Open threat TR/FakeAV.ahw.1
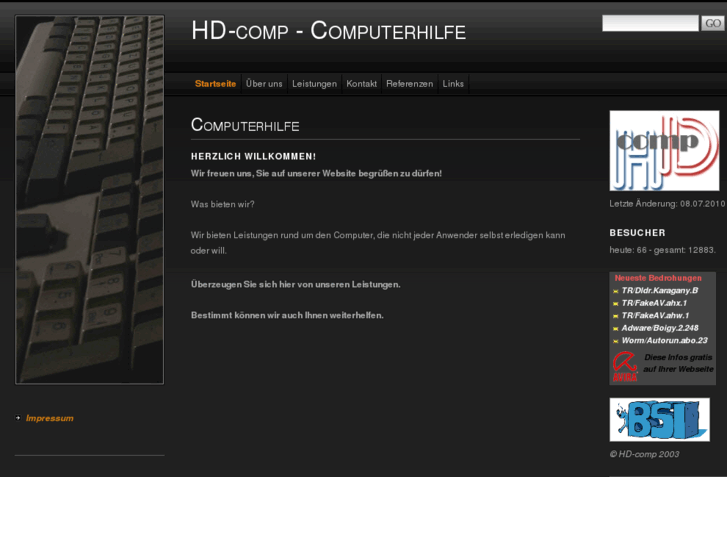The width and height of the screenshot is (727, 545). click(655, 316)
